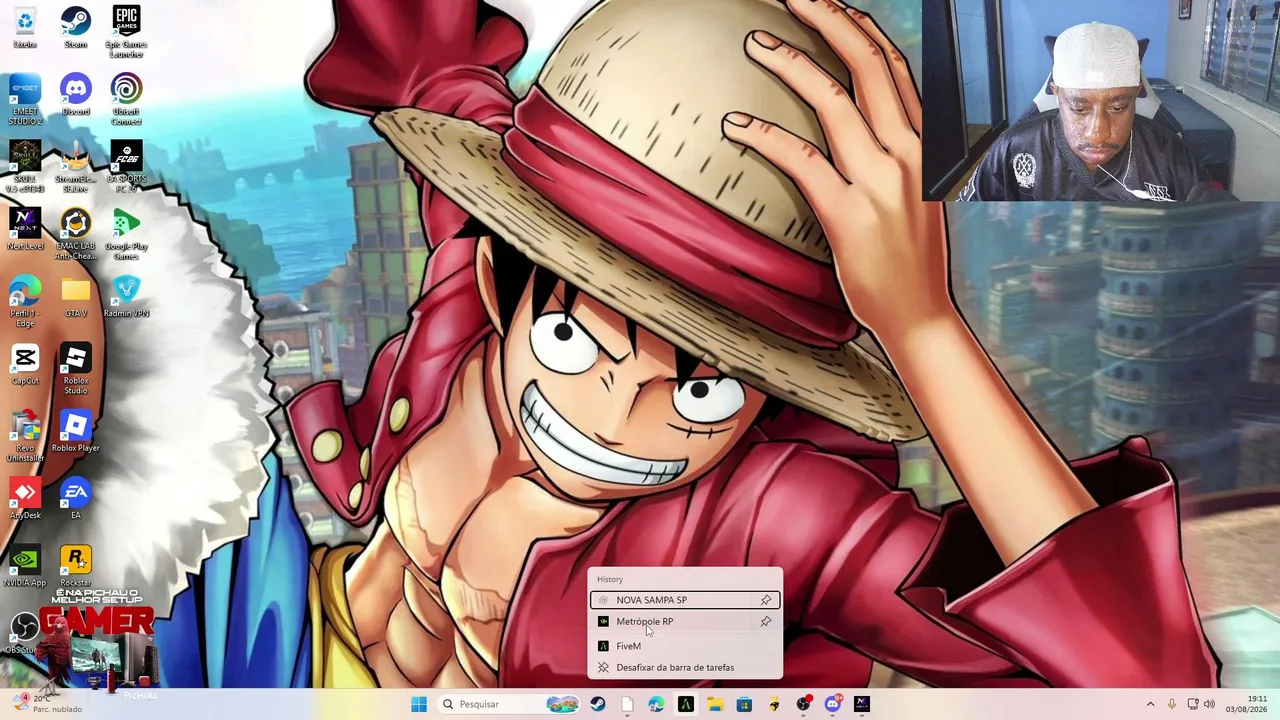Select the EA app desktop shortcut
Image resolution: width=1280 pixels, height=720 pixels.
75,498
